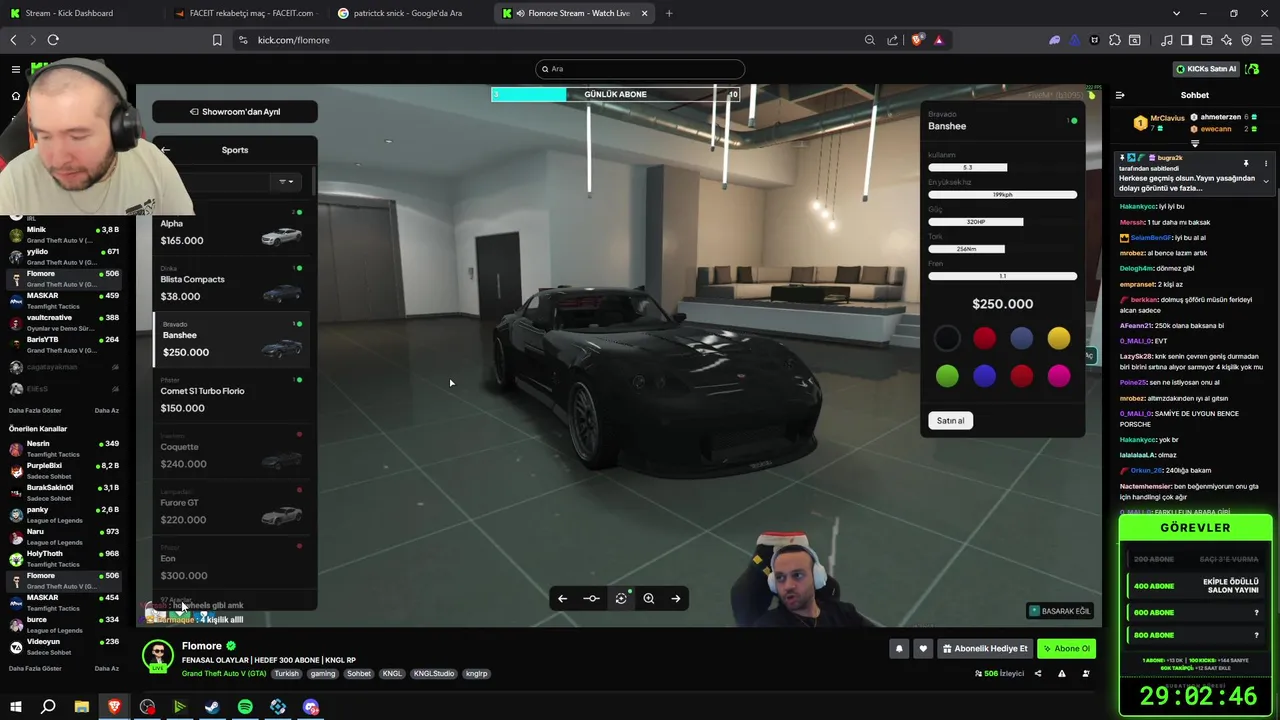Viewport: 1280px width, 720px height.
Task: Click the next-vehicle arrow in showroom controls
Action: 676,598
